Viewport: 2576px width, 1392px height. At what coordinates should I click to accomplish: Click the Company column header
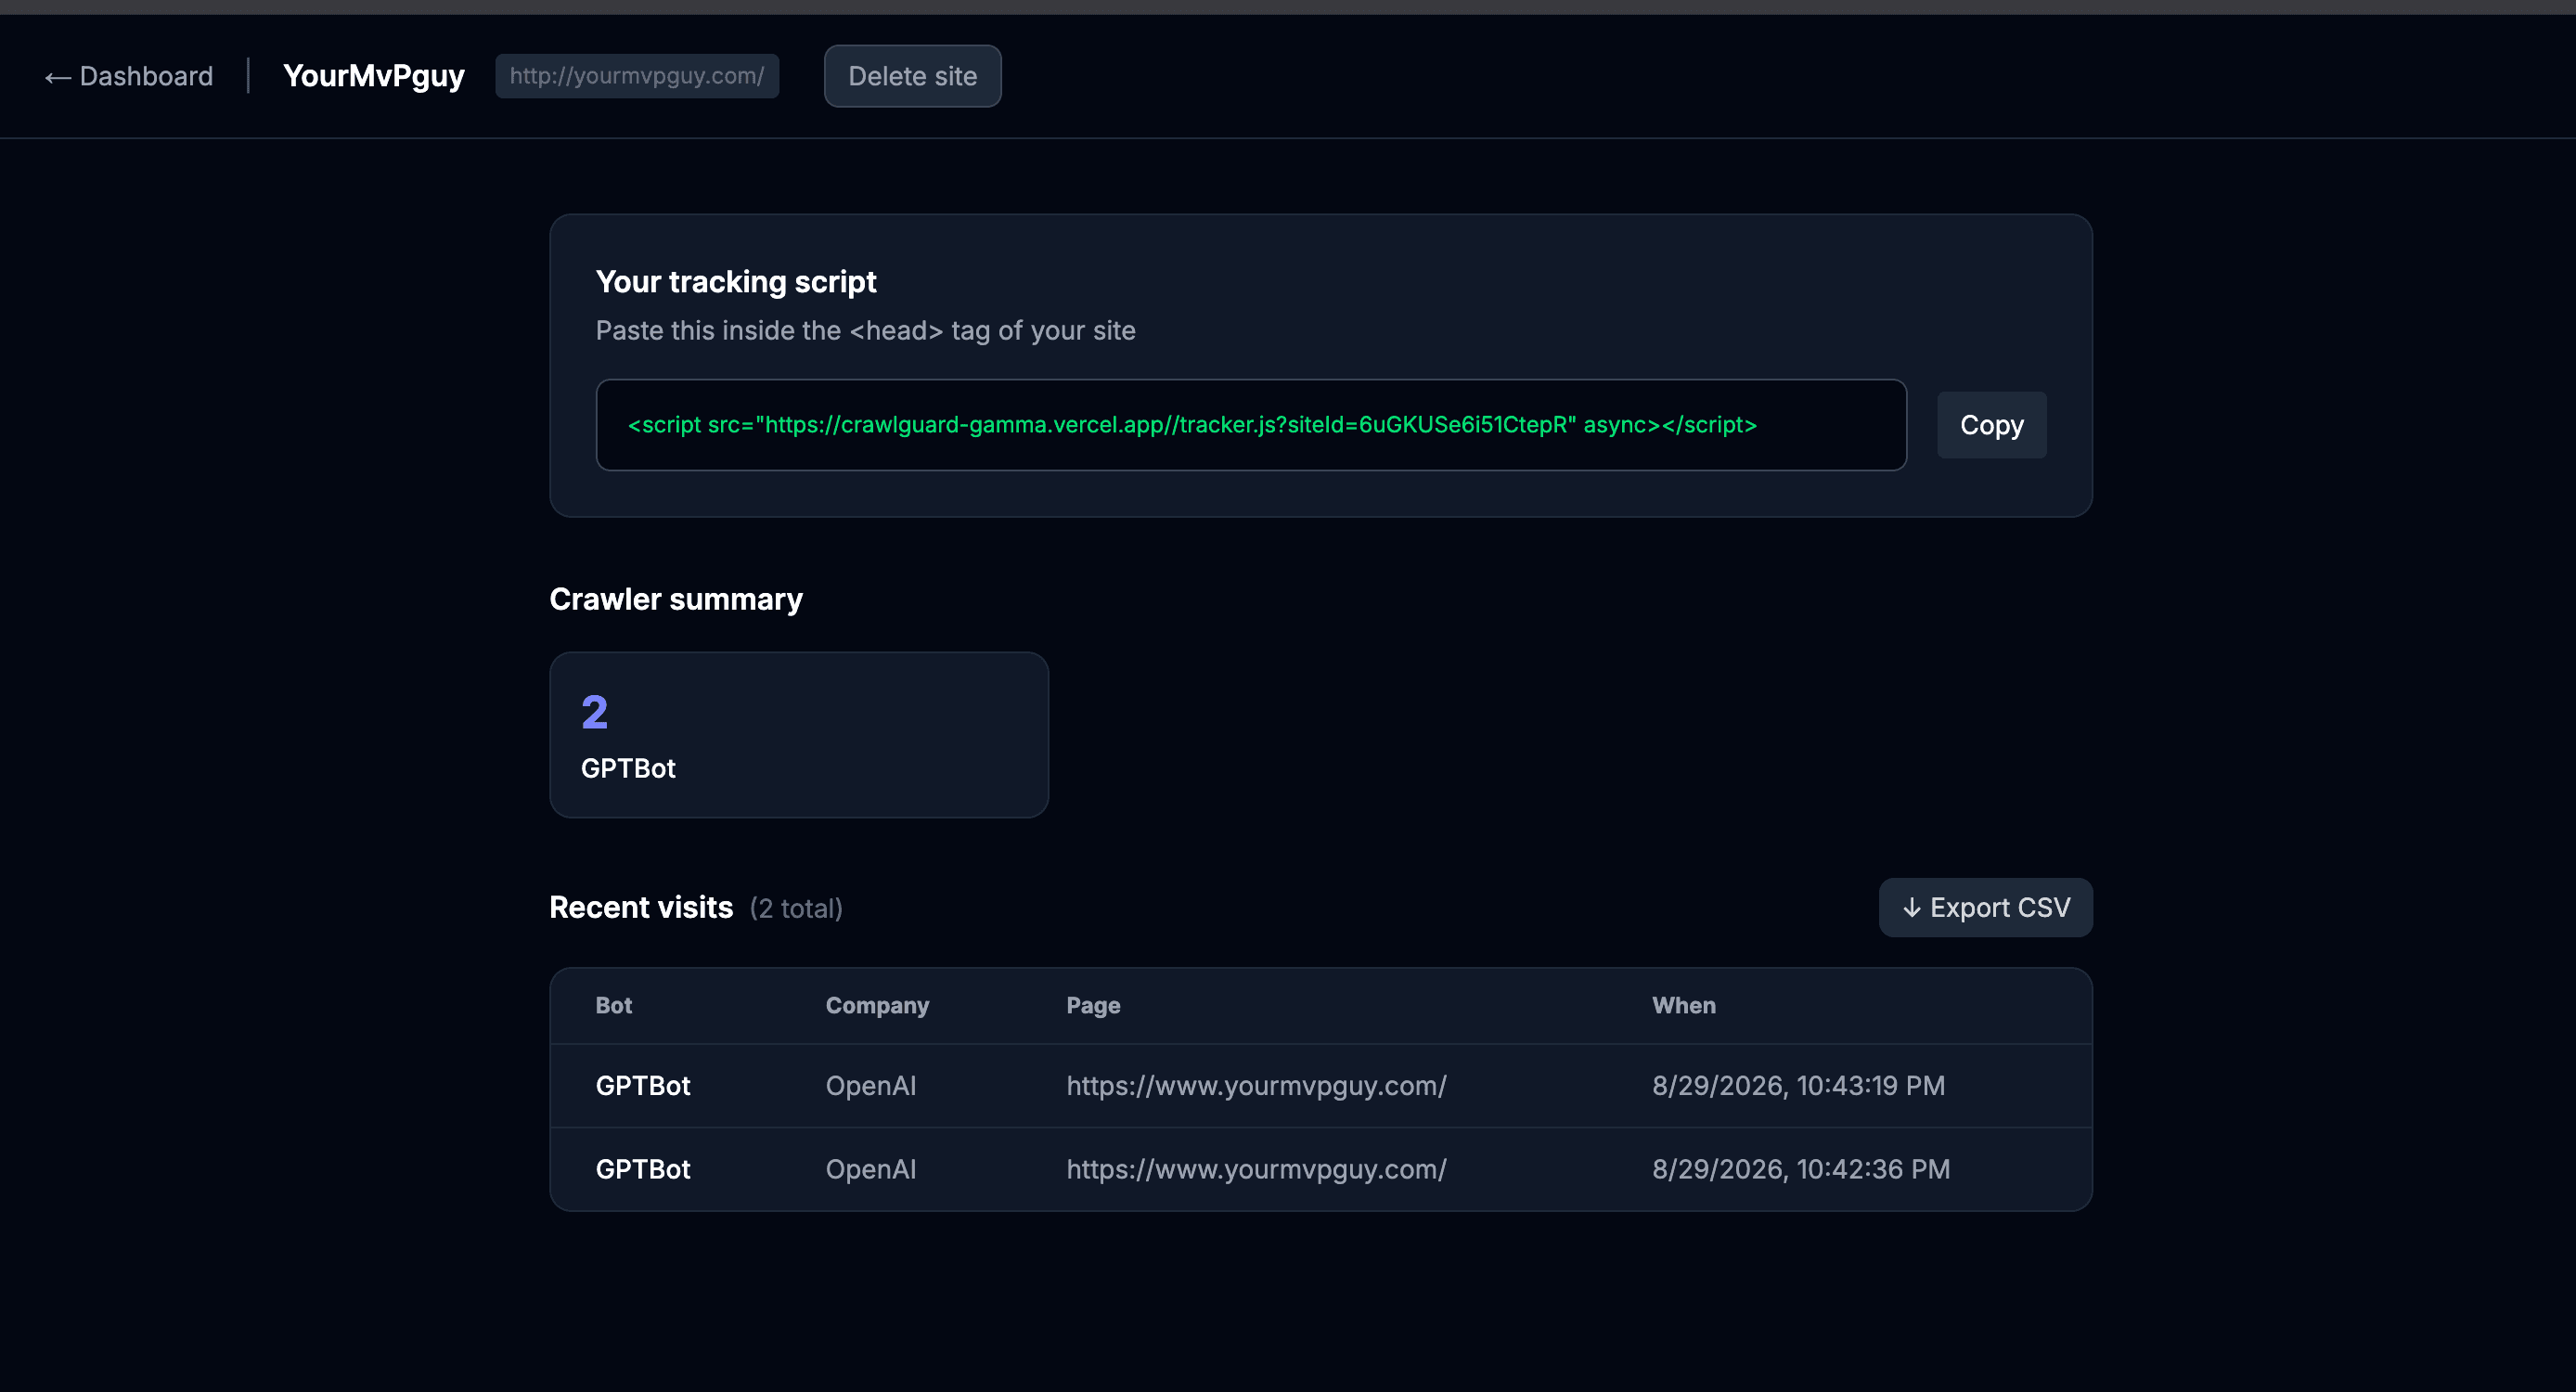click(x=877, y=1005)
